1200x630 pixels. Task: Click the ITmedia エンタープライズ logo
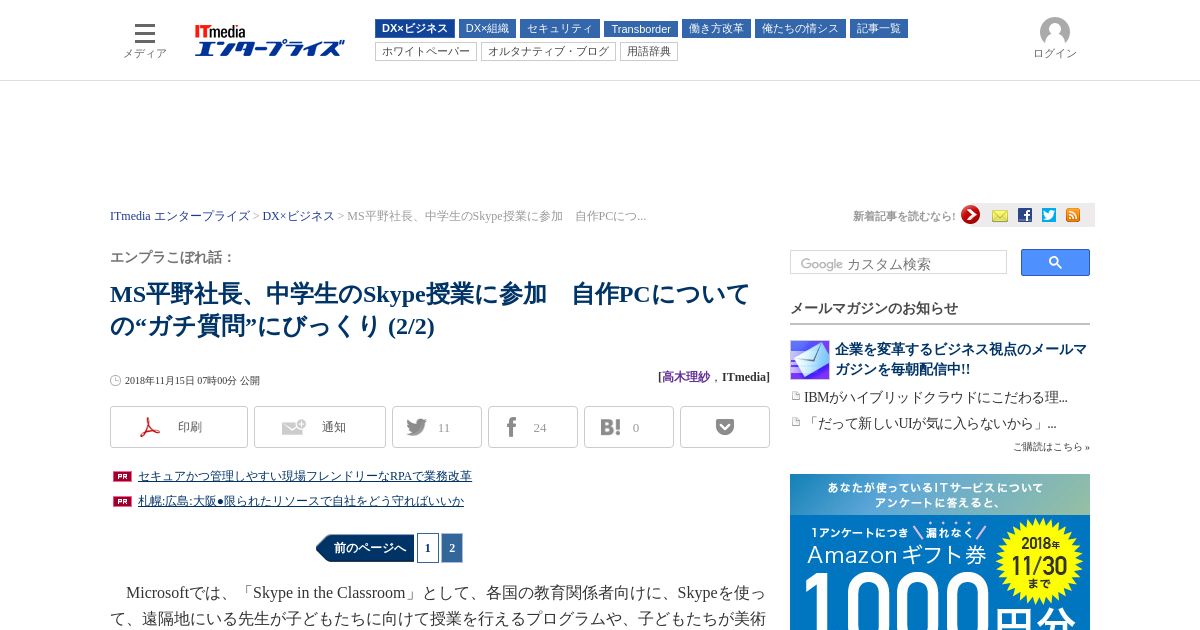click(x=269, y=41)
